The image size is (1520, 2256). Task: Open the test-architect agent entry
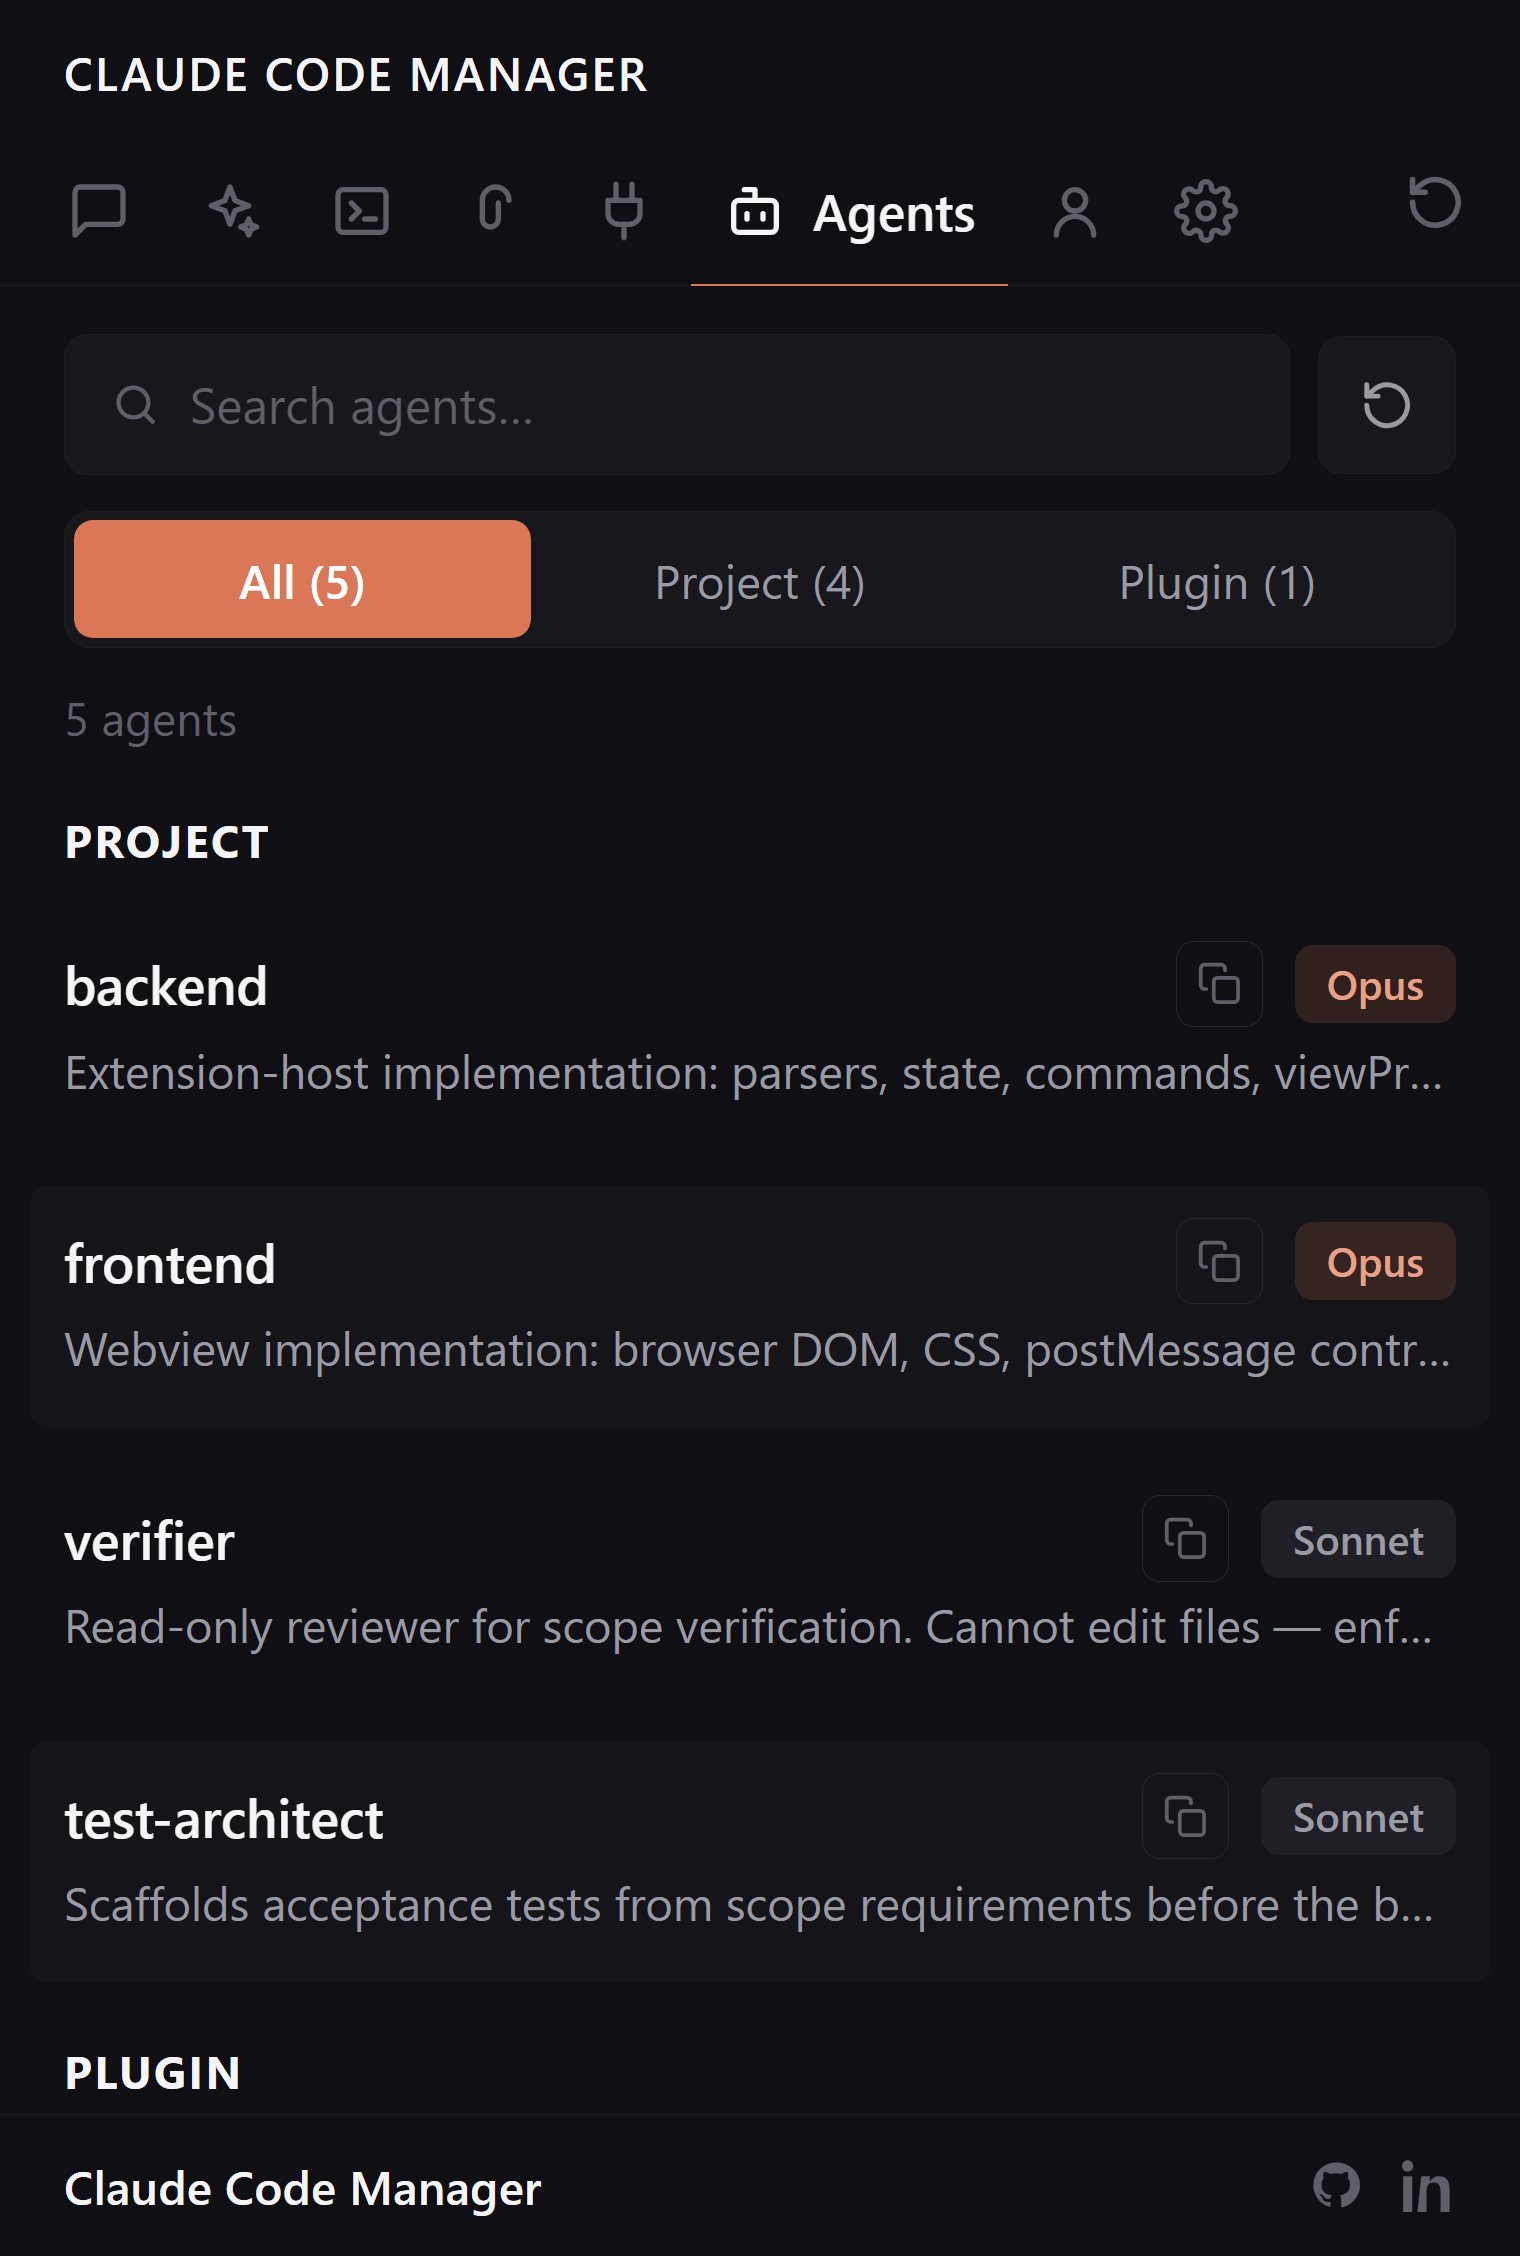(x=760, y=1862)
